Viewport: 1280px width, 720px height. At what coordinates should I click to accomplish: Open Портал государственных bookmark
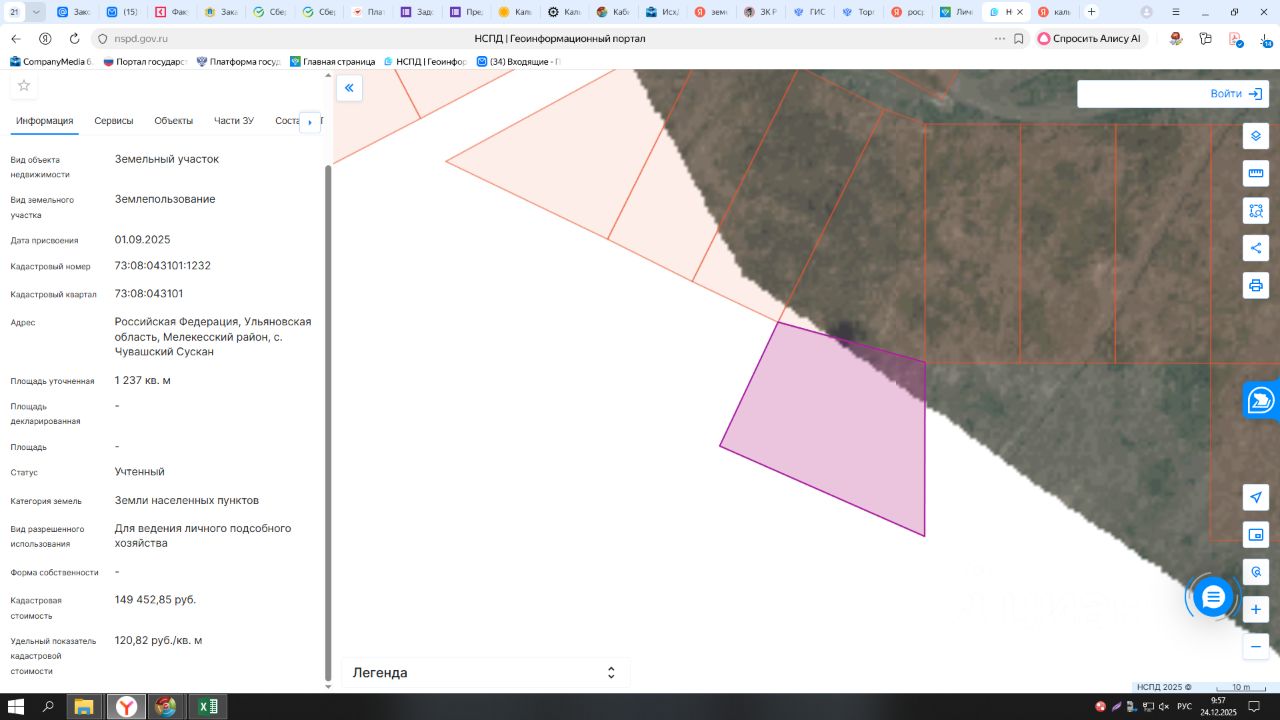145,61
